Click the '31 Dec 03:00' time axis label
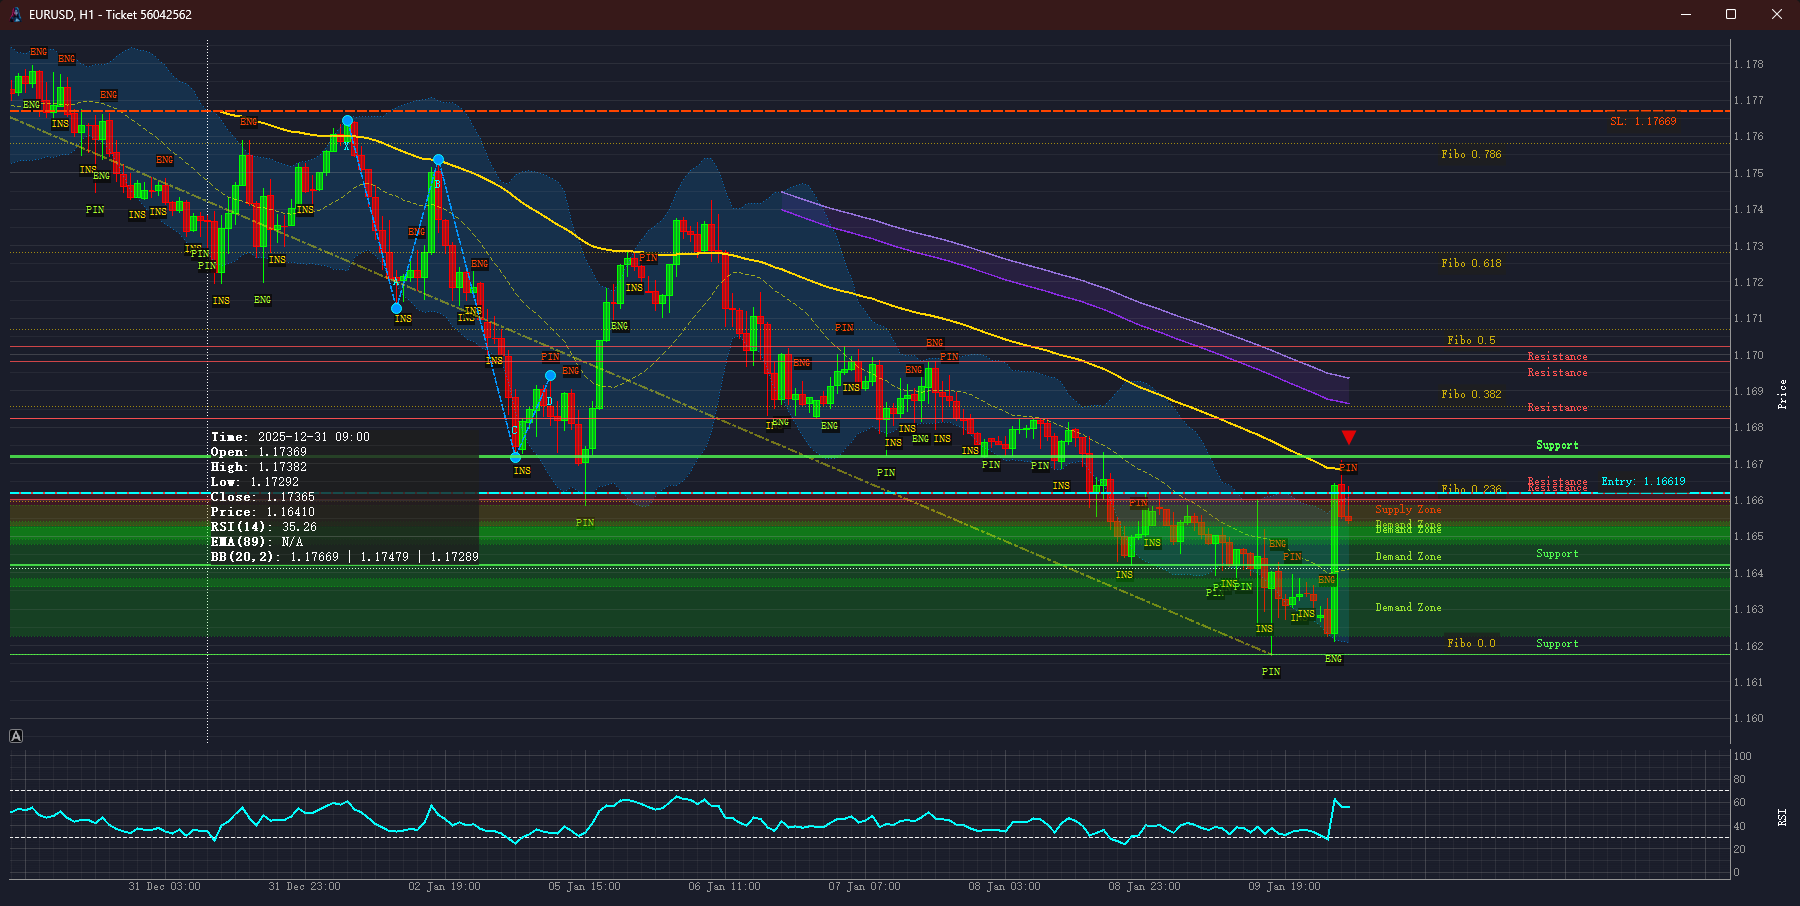This screenshot has height=906, width=1800. click(x=165, y=886)
